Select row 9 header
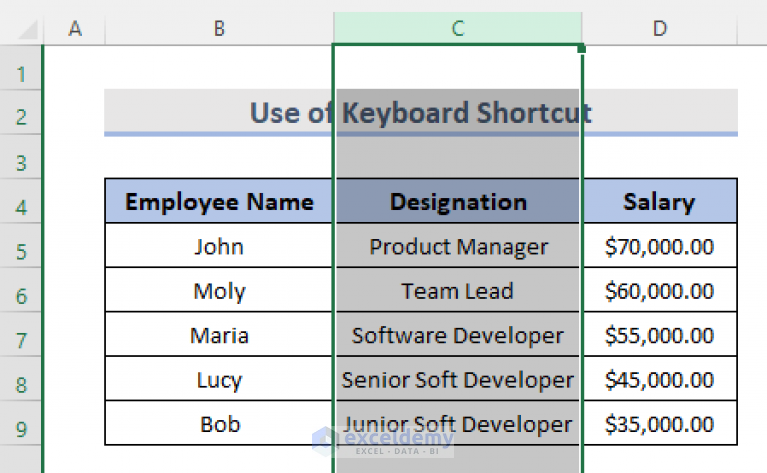 21,424
